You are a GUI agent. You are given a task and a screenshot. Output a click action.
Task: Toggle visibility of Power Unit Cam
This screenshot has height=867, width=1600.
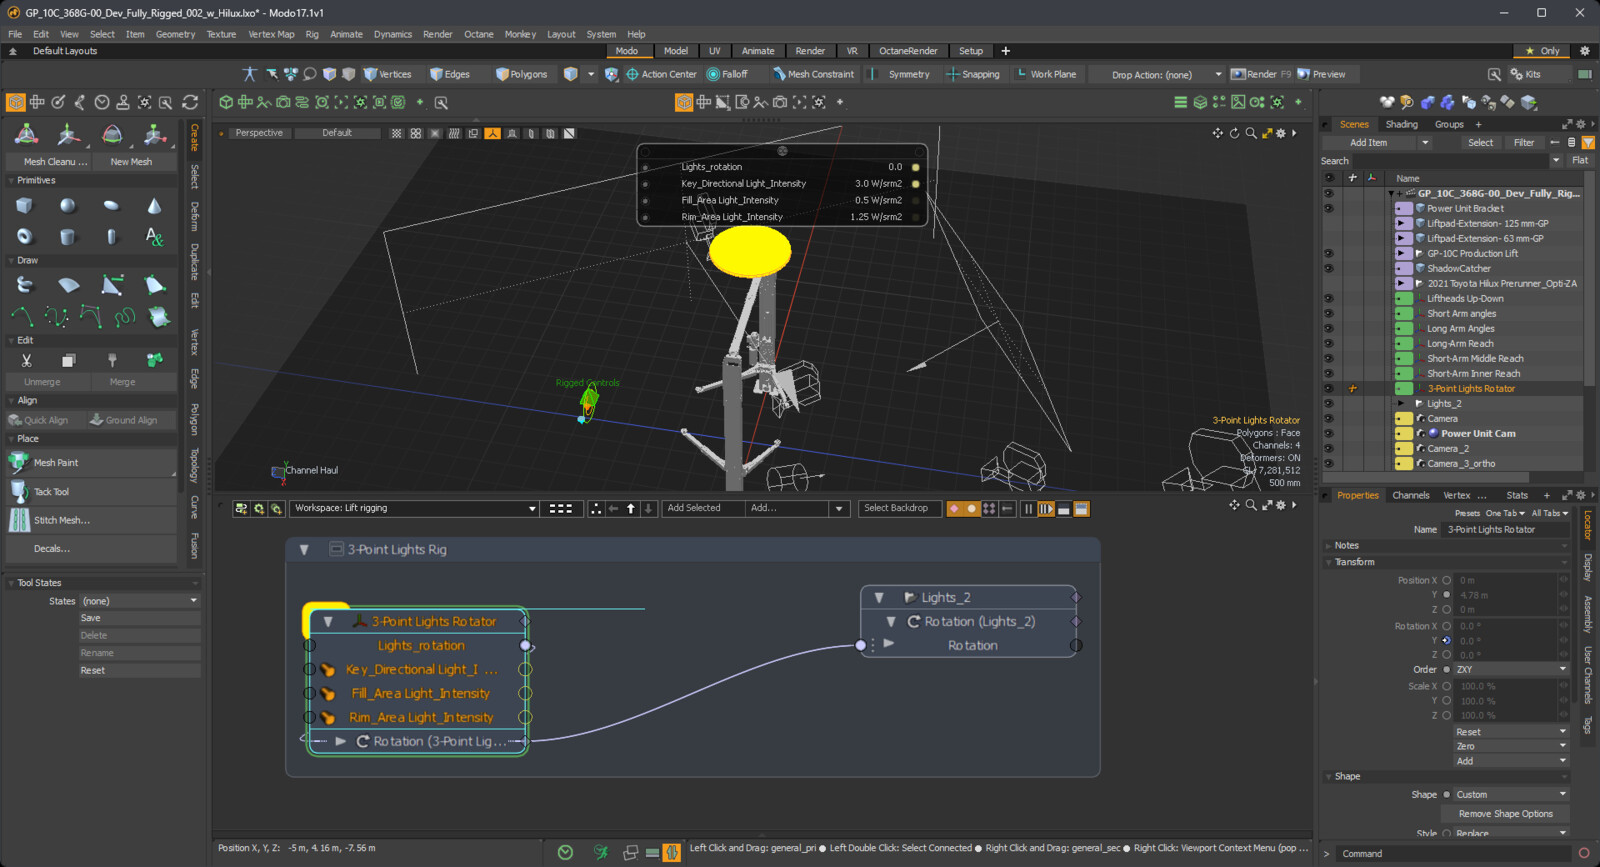(x=1329, y=434)
